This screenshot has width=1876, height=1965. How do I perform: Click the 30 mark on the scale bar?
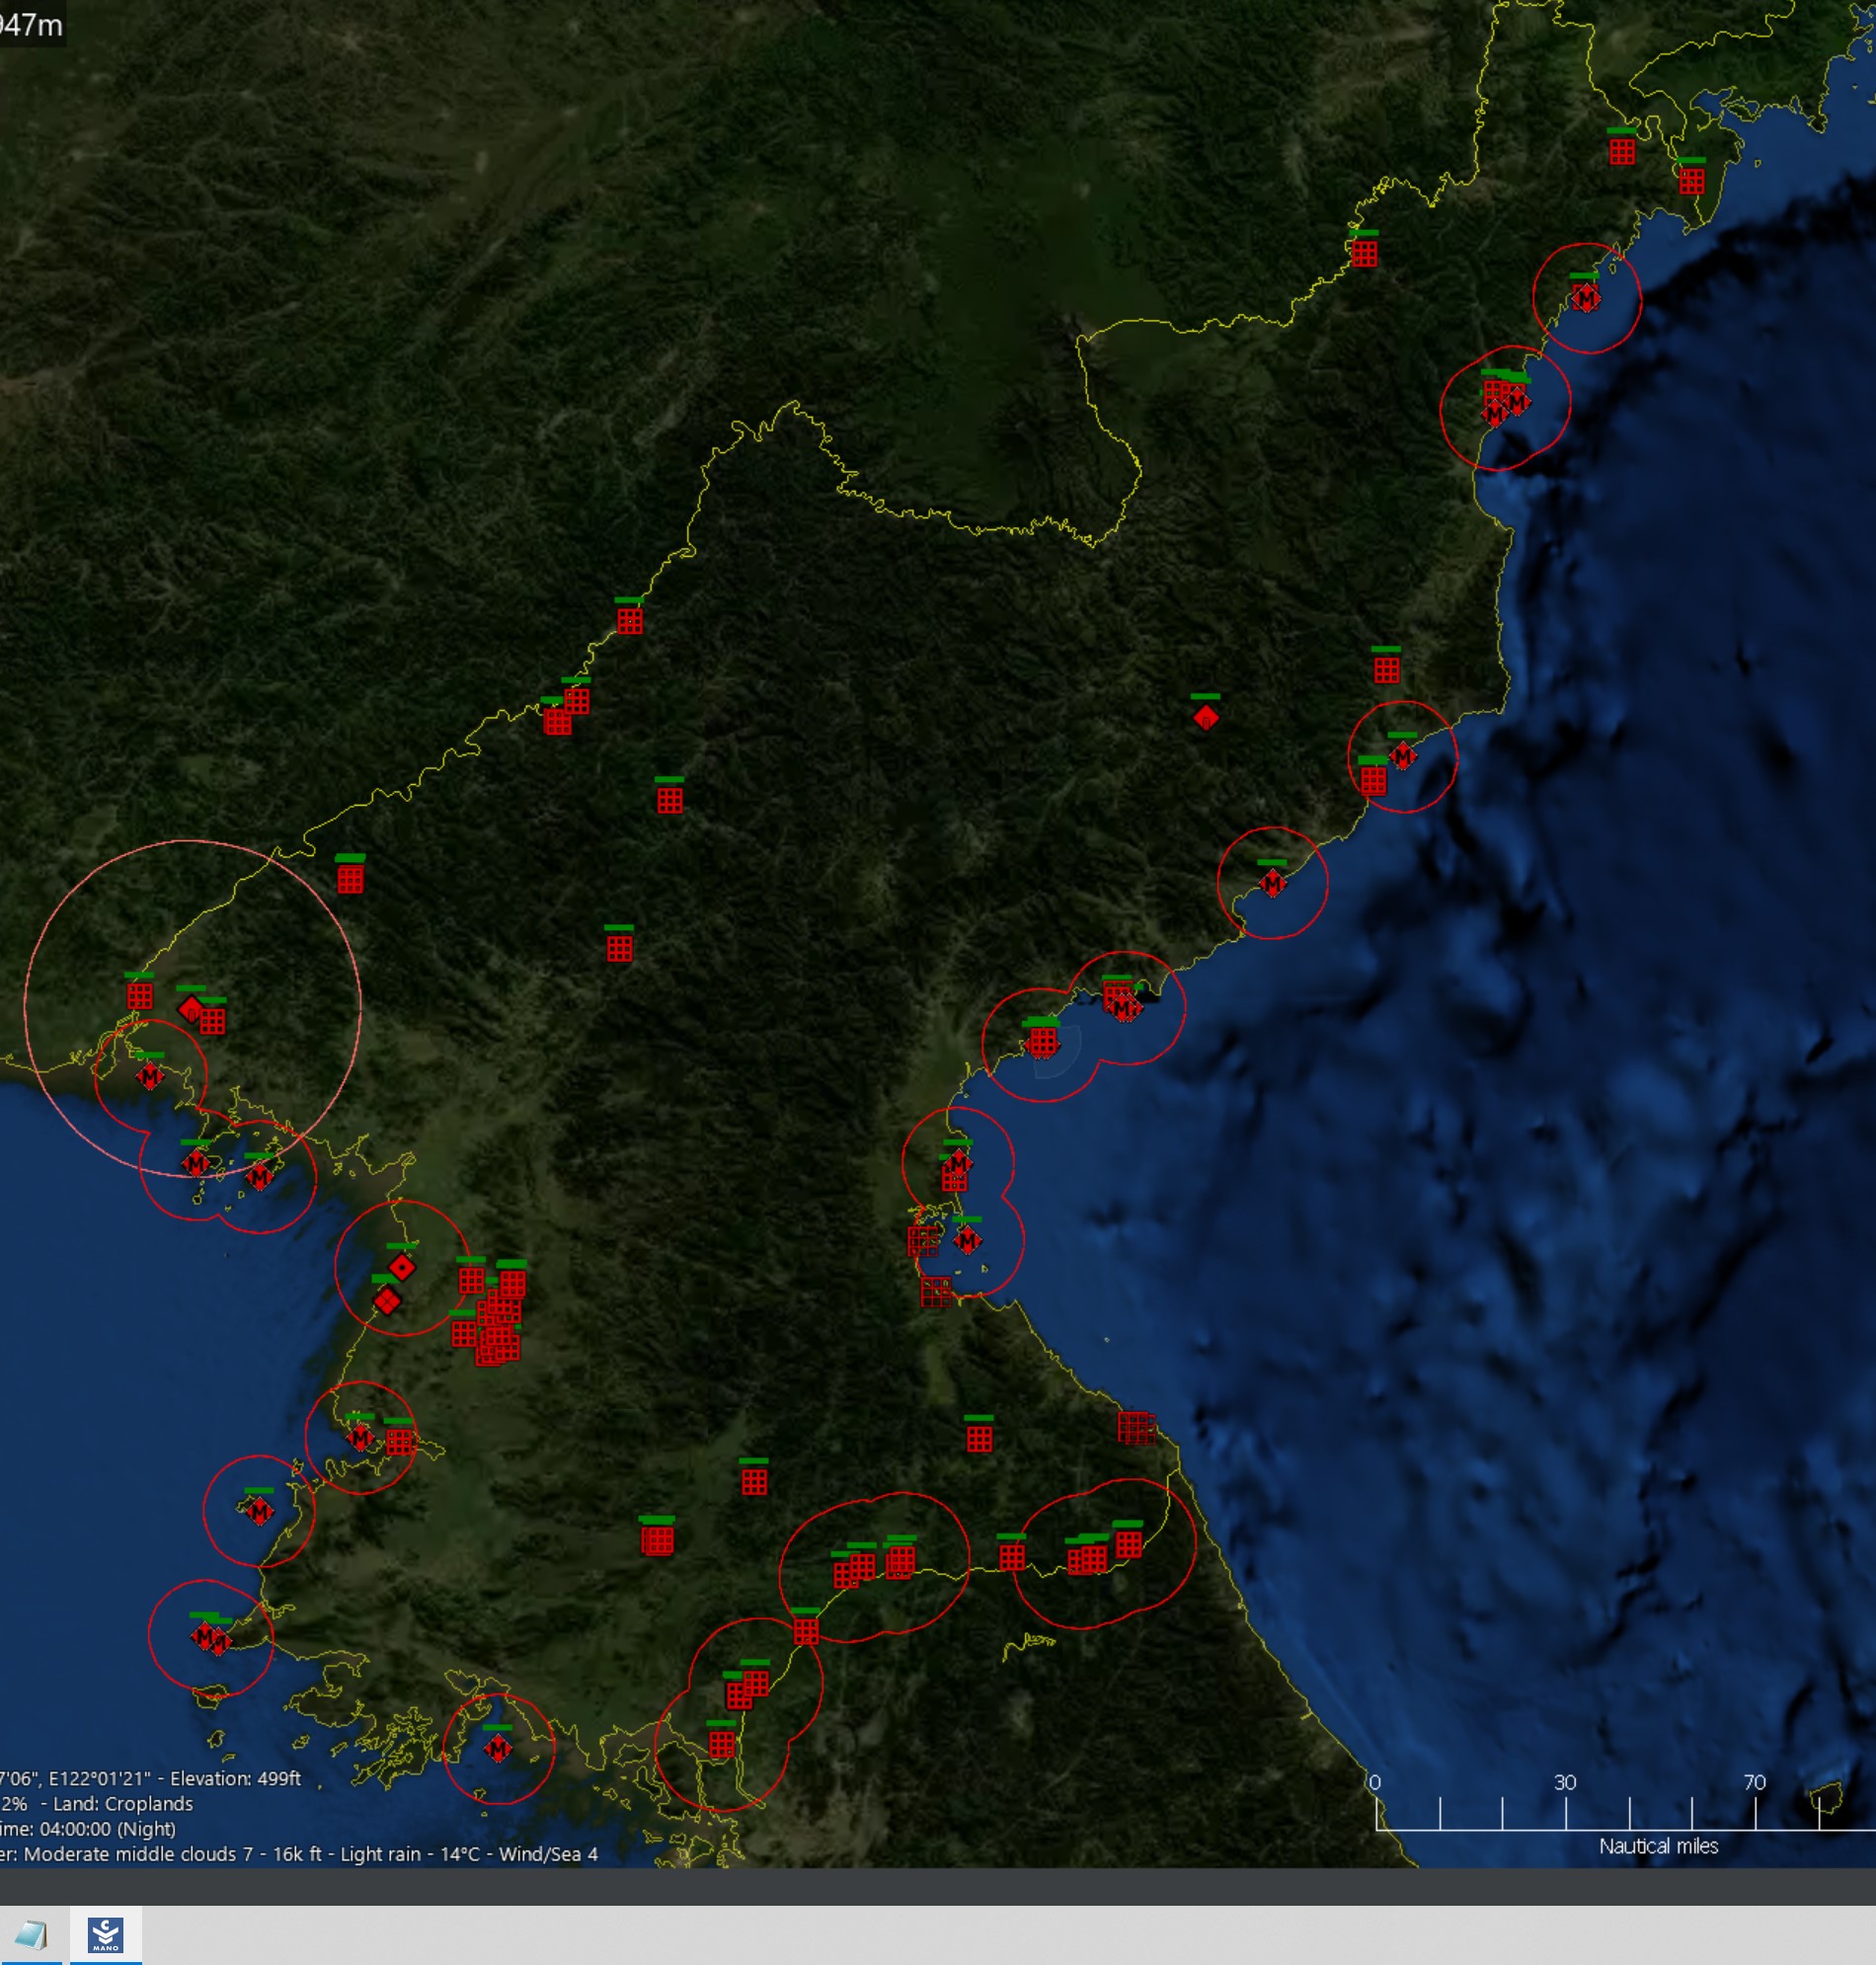pos(1565,1782)
